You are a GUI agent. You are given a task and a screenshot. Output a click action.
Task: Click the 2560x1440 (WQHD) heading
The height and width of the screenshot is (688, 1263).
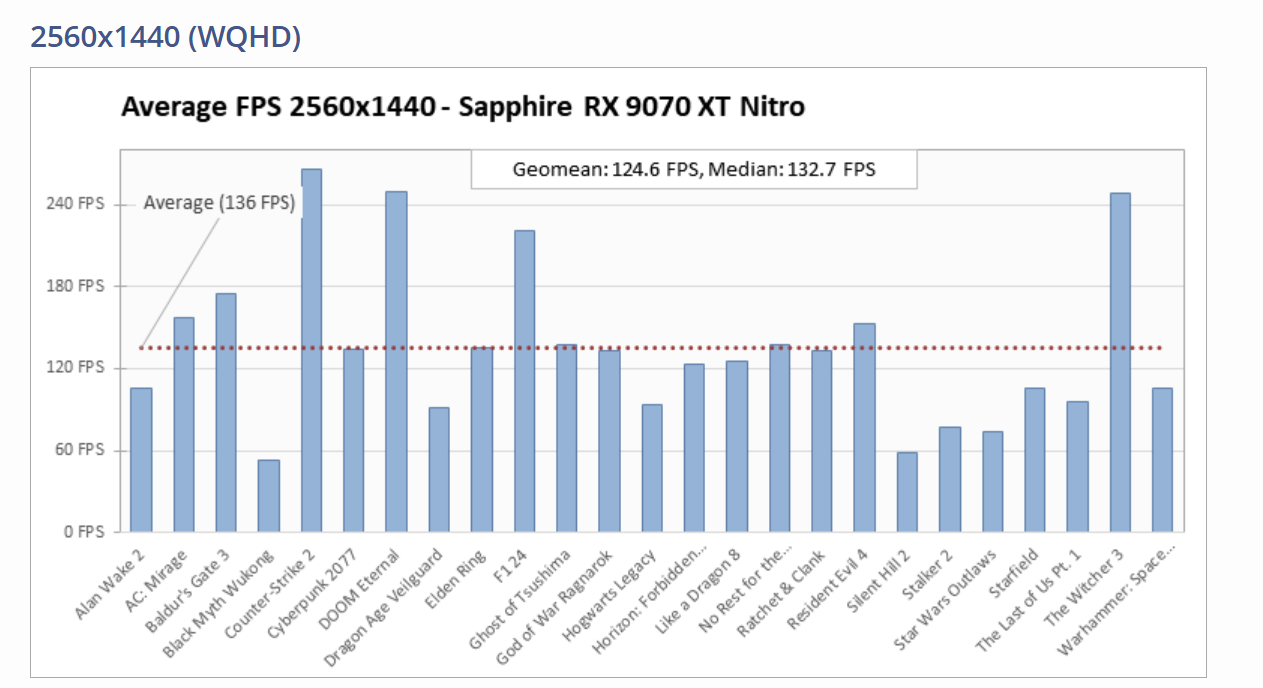coord(166,37)
